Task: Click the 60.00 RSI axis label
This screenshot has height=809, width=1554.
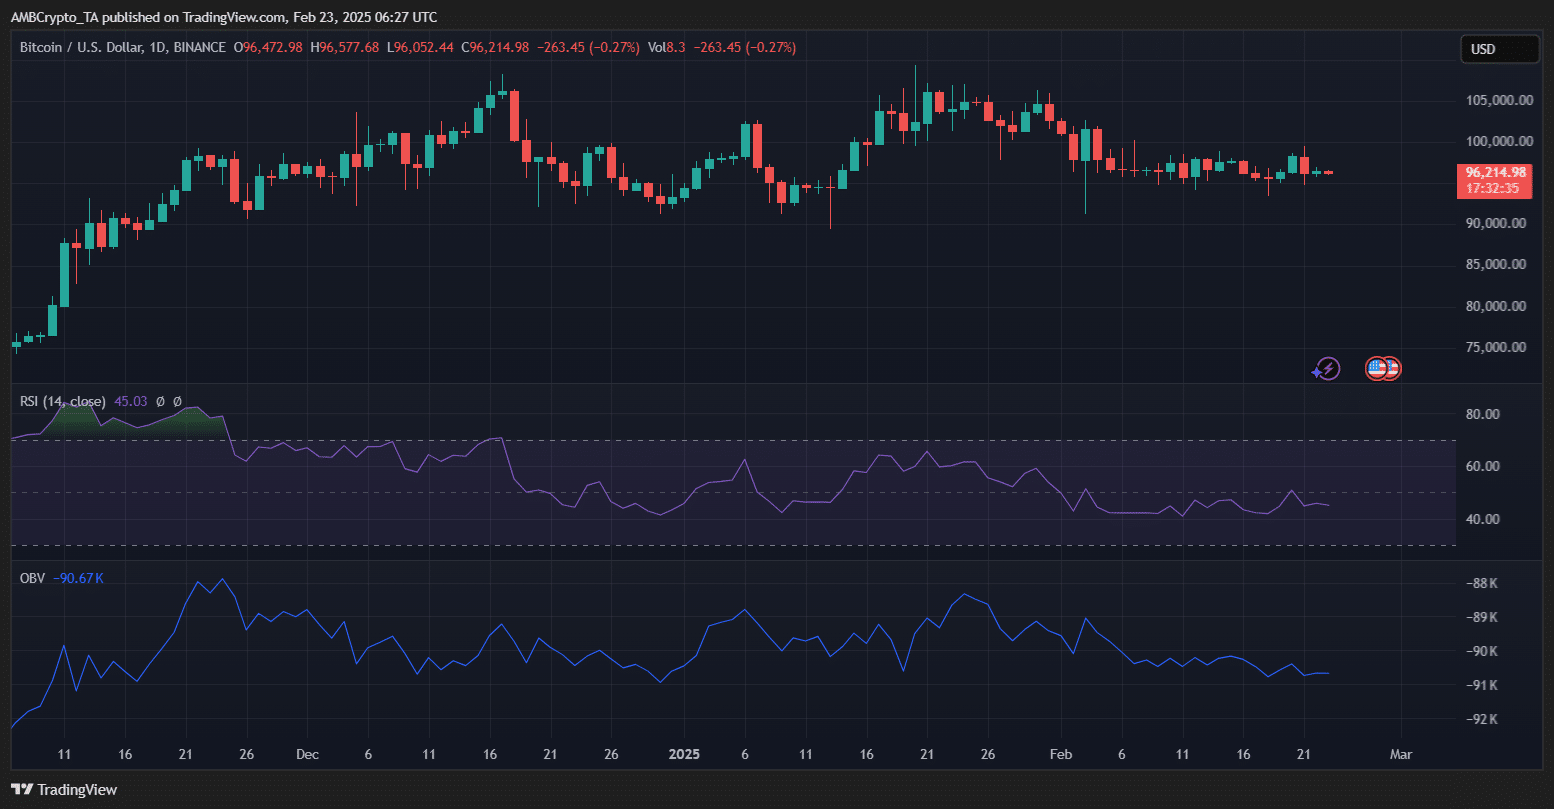Action: coord(1483,467)
